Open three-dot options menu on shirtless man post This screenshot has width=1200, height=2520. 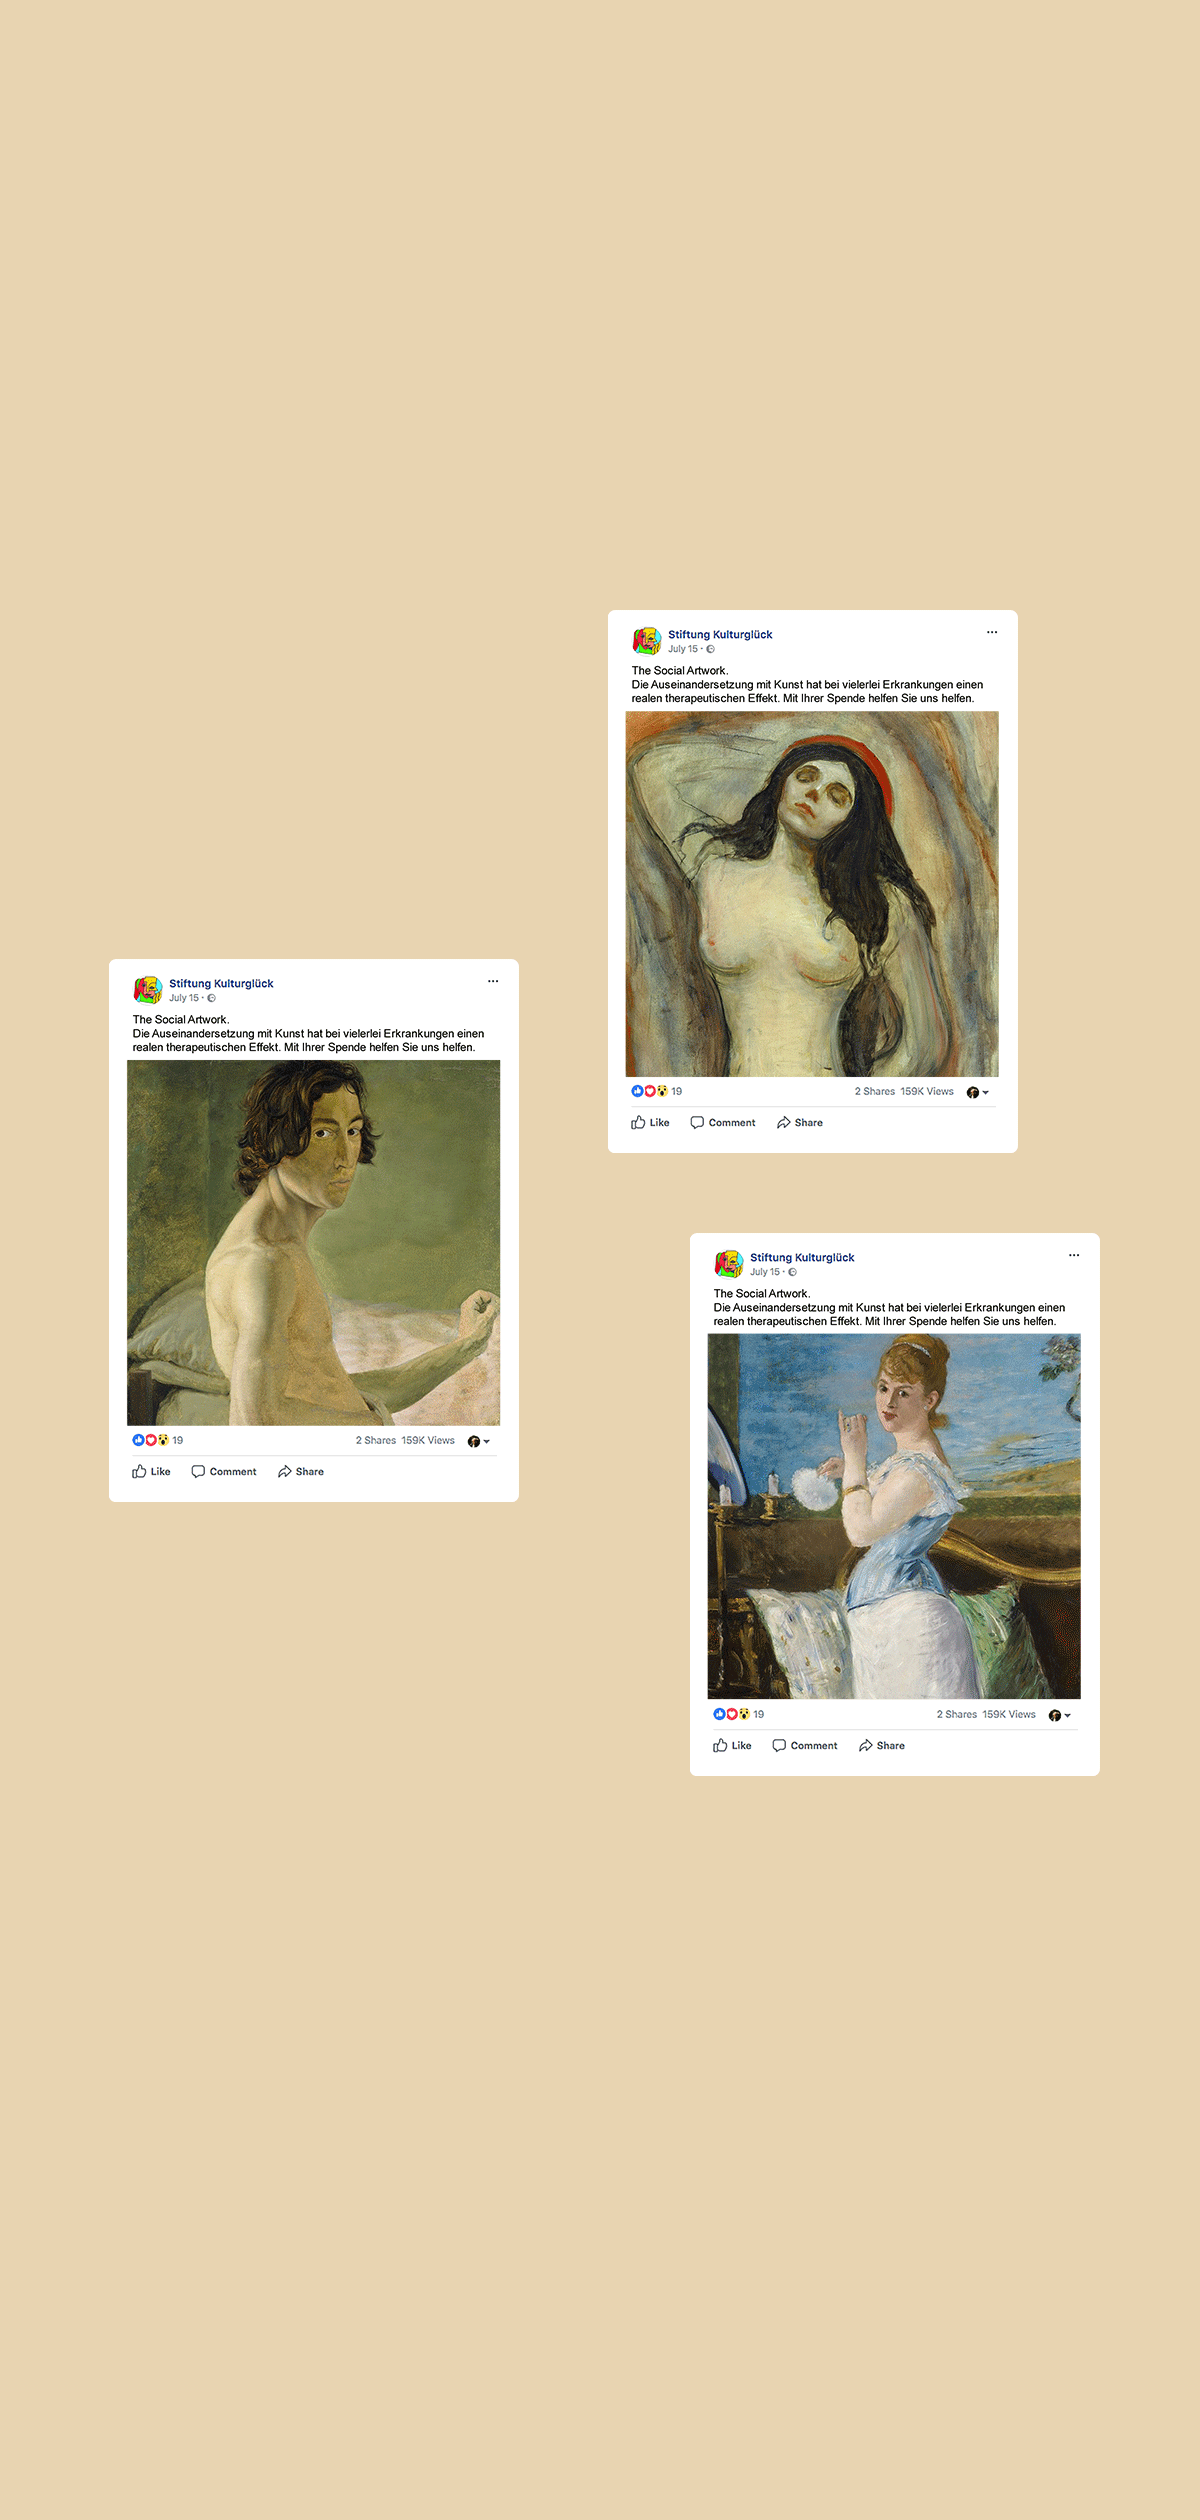[x=493, y=981]
